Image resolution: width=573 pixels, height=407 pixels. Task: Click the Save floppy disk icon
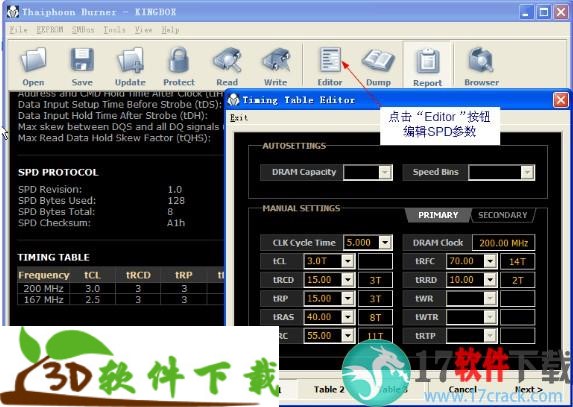(82, 61)
